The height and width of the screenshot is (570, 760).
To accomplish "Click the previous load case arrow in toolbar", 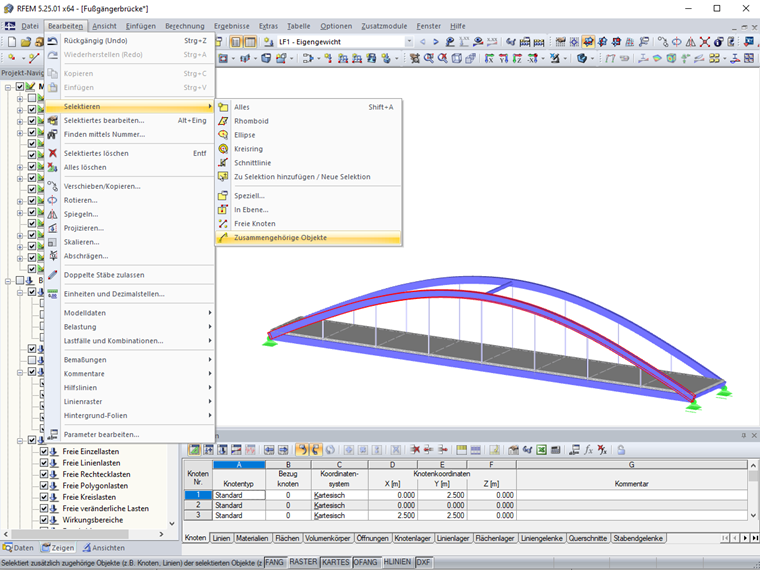I will [422, 42].
